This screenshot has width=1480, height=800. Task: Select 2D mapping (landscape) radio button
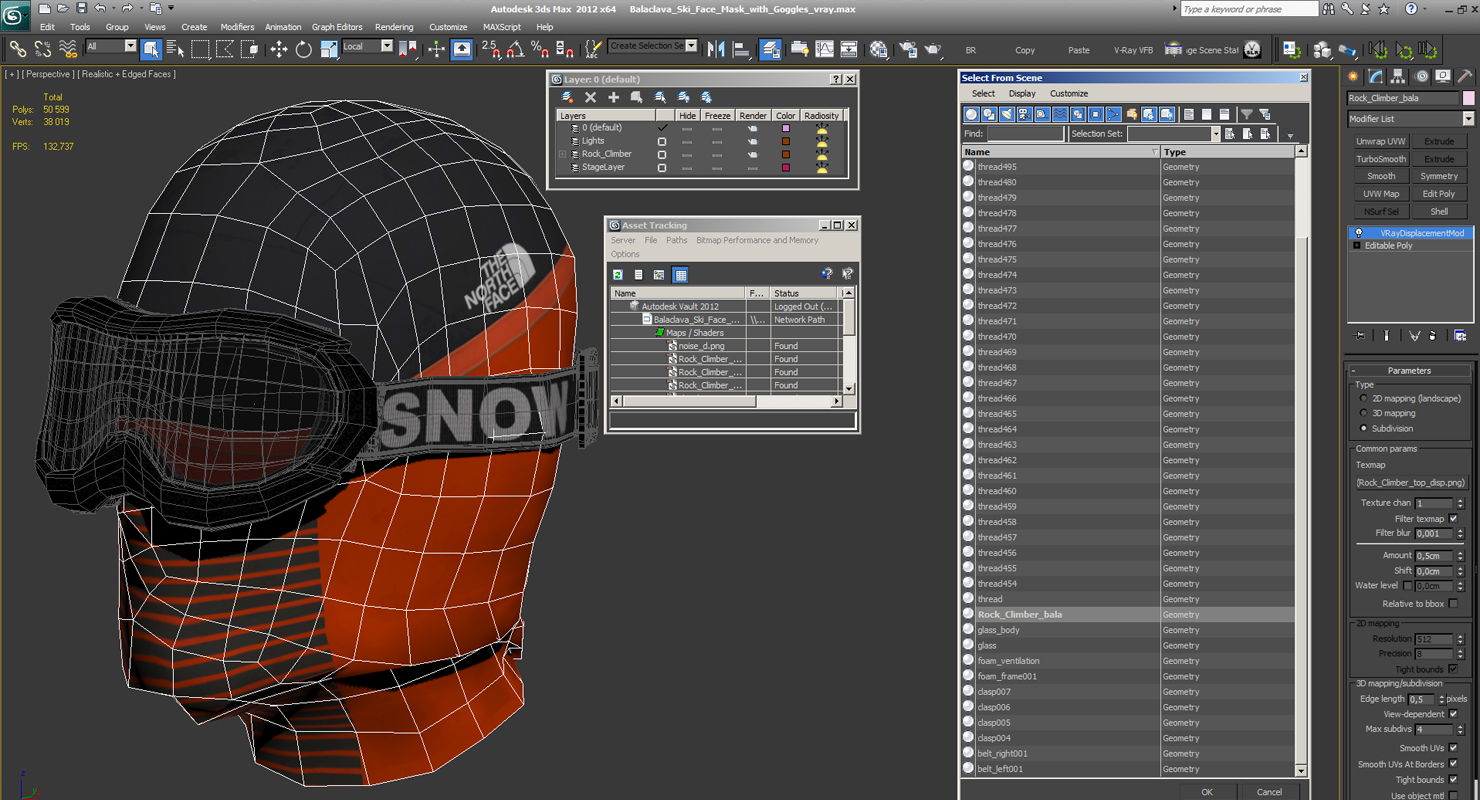pyautogui.click(x=1363, y=398)
